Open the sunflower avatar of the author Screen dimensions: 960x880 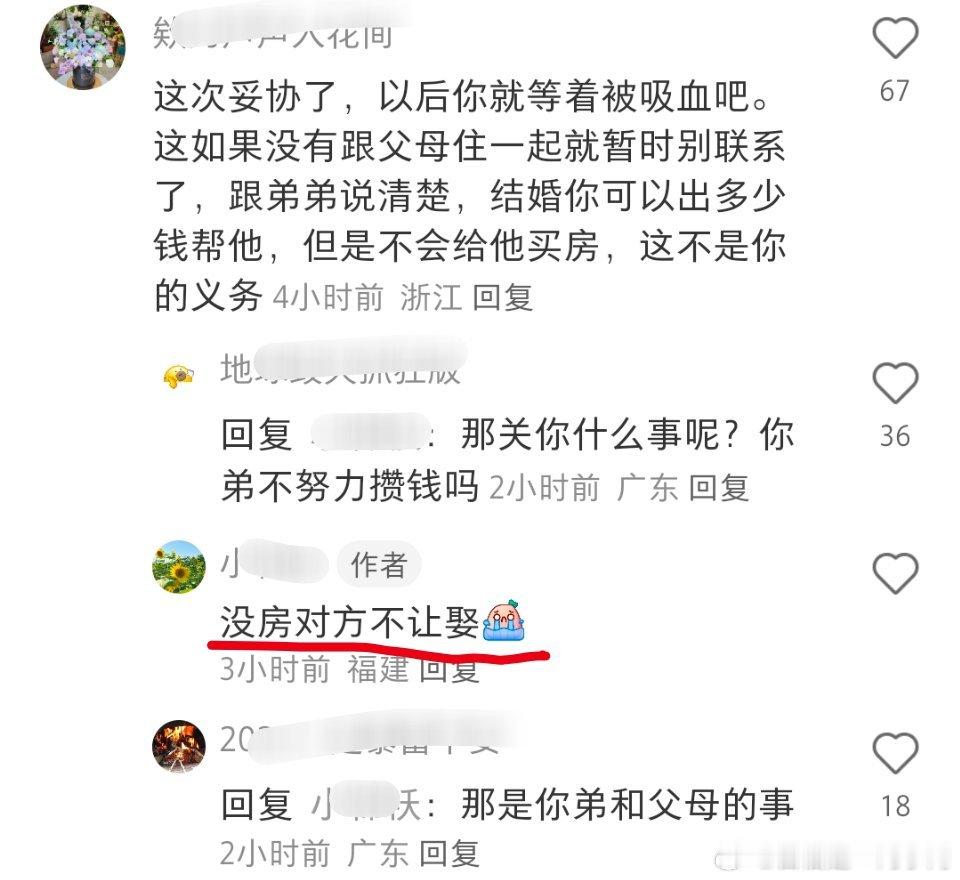pyautogui.click(x=179, y=566)
